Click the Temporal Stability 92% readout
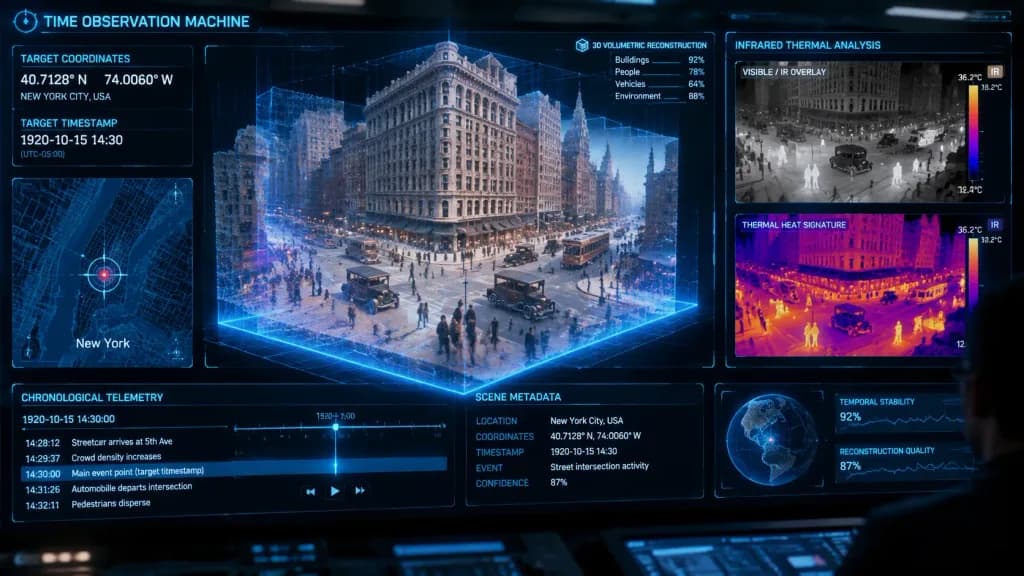This screenshot has height=576, width=1024. tap(850, 417)
